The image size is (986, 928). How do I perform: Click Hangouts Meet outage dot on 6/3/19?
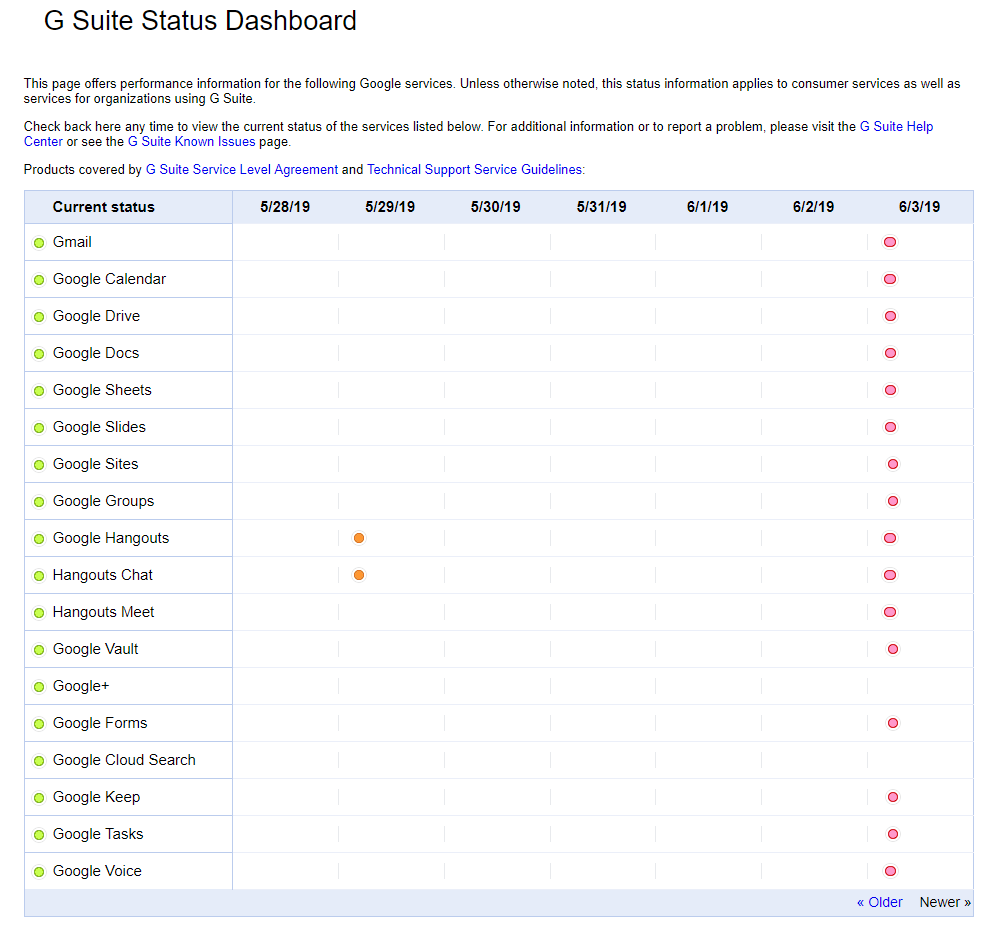[889, 612]
